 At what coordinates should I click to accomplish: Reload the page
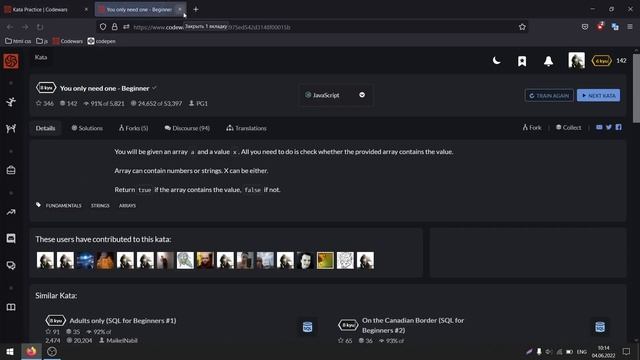40,27
